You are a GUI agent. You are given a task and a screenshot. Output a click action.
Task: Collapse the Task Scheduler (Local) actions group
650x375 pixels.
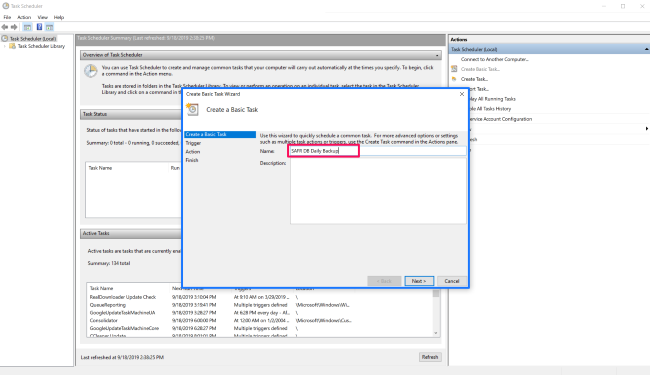(x=646, y=49)
